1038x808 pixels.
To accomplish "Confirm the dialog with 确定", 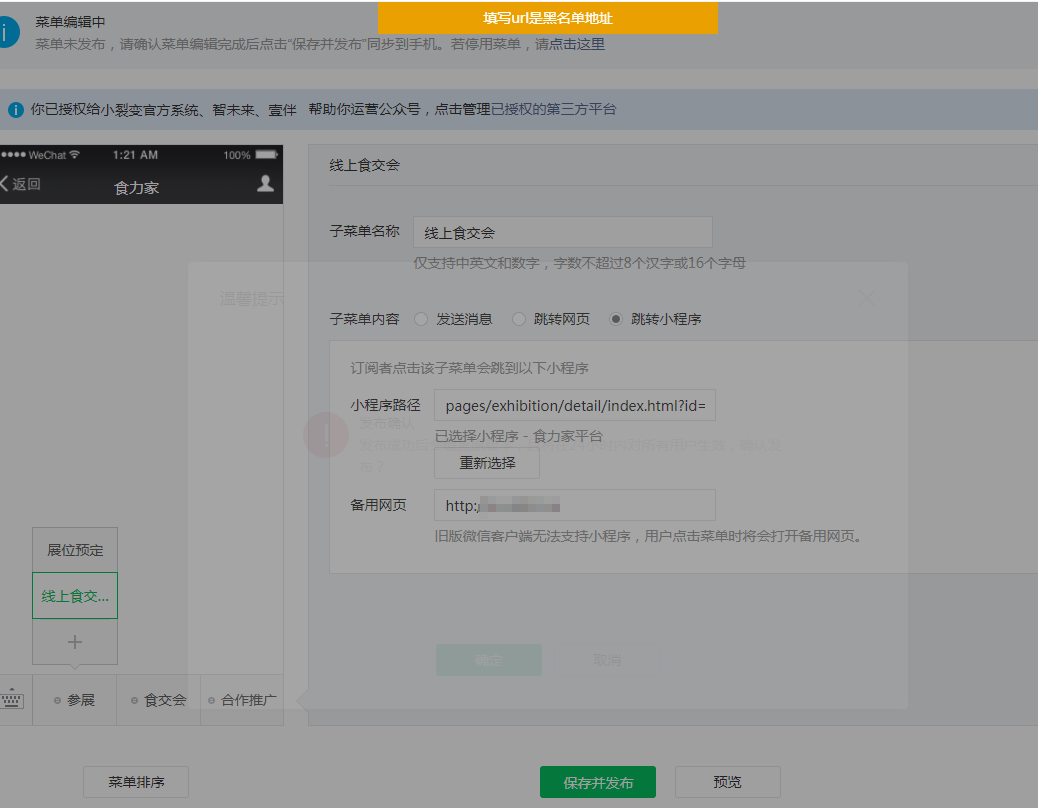I will point(489,660).
